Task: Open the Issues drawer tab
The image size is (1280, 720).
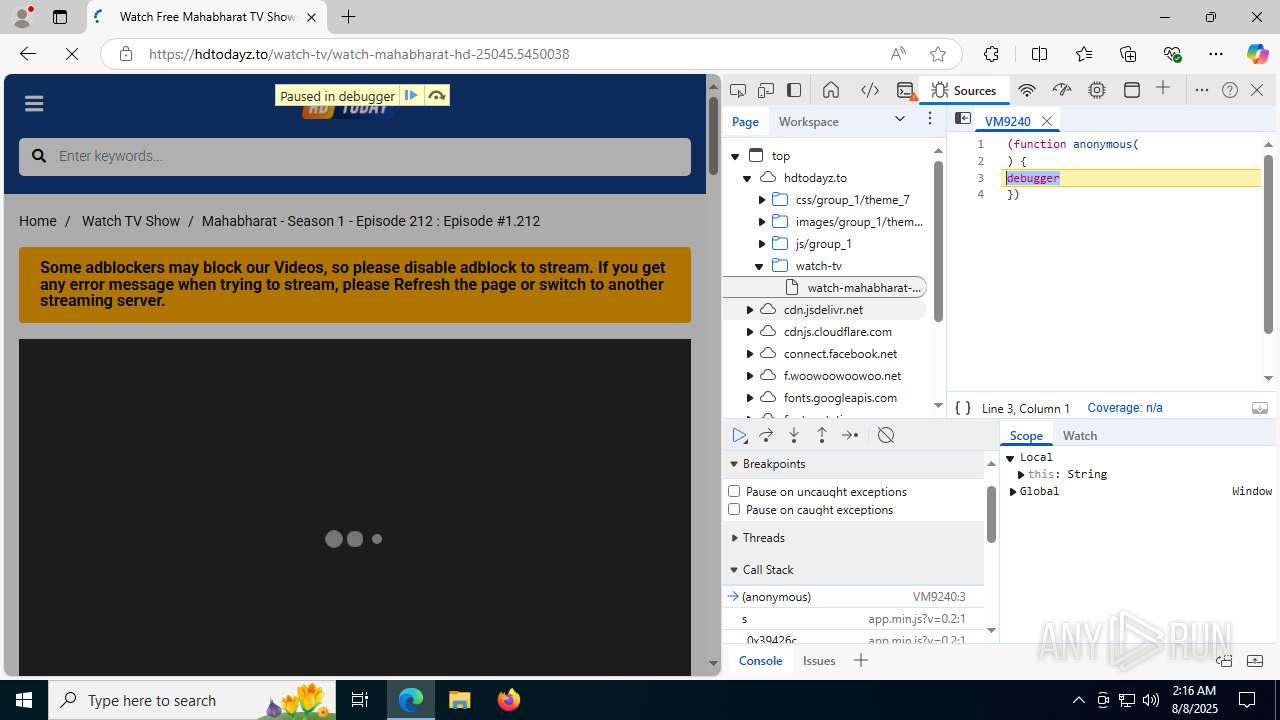Action: point(819,660)
